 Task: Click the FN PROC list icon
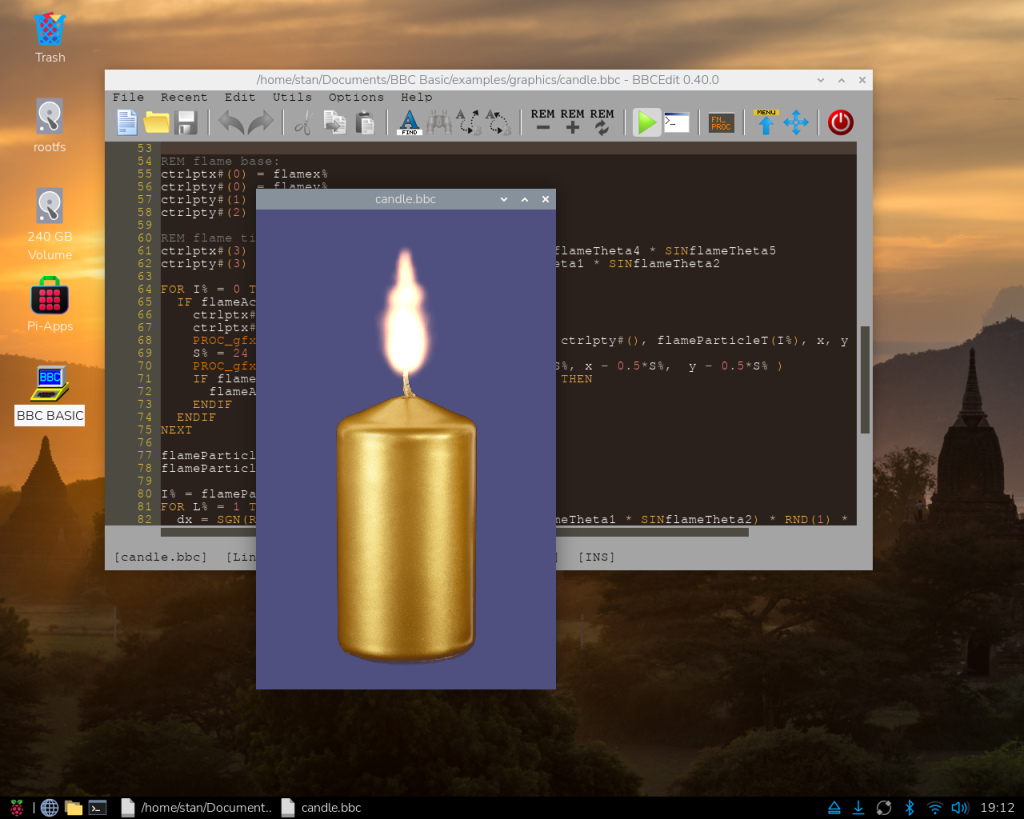(721, 123)
